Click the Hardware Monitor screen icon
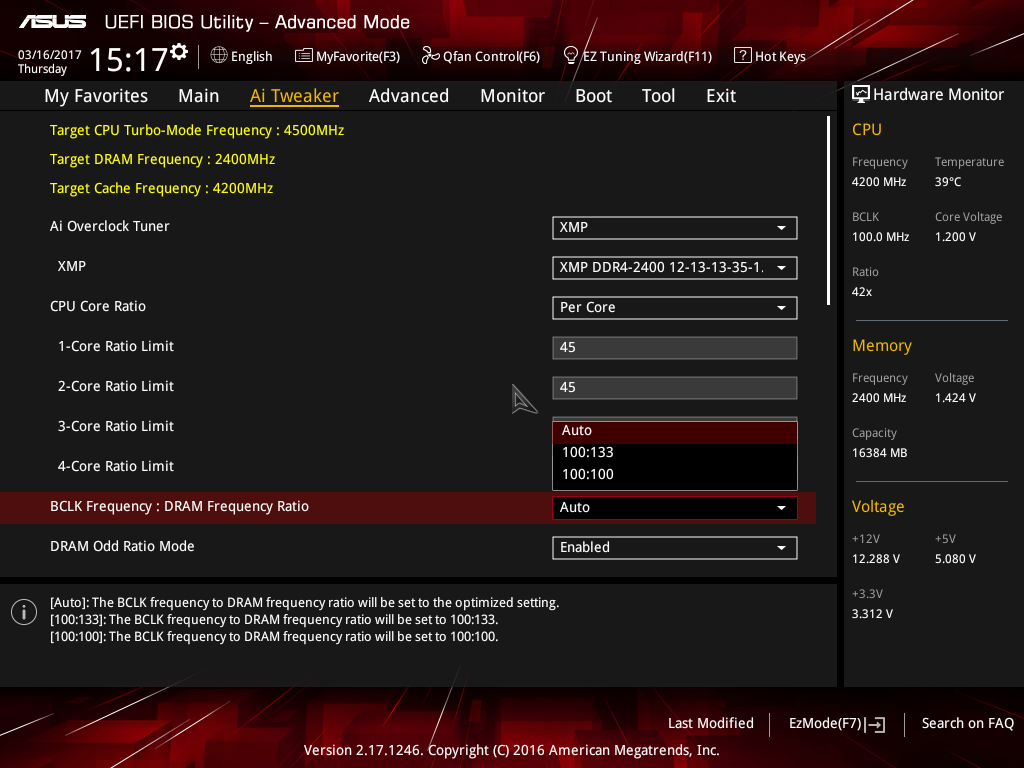This screenshot has width=1024, height=768. pos(861,94)
